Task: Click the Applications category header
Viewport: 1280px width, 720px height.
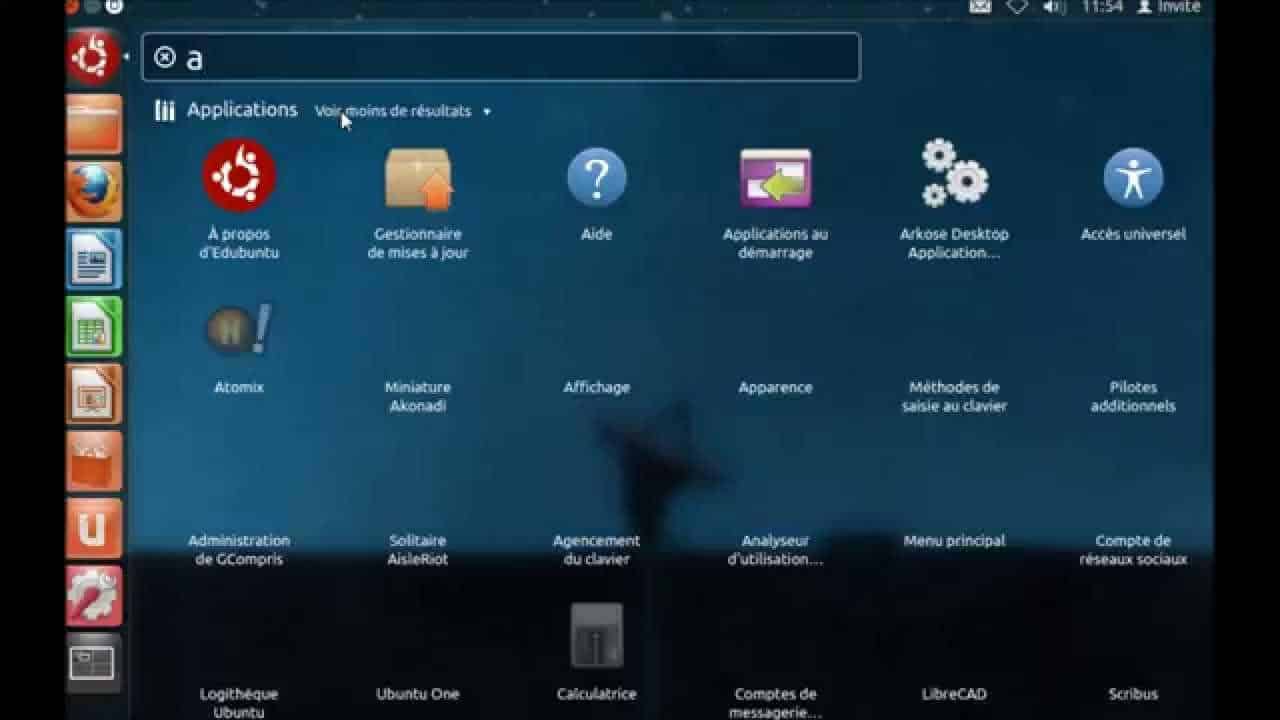Action: click(x=242, y=110)
